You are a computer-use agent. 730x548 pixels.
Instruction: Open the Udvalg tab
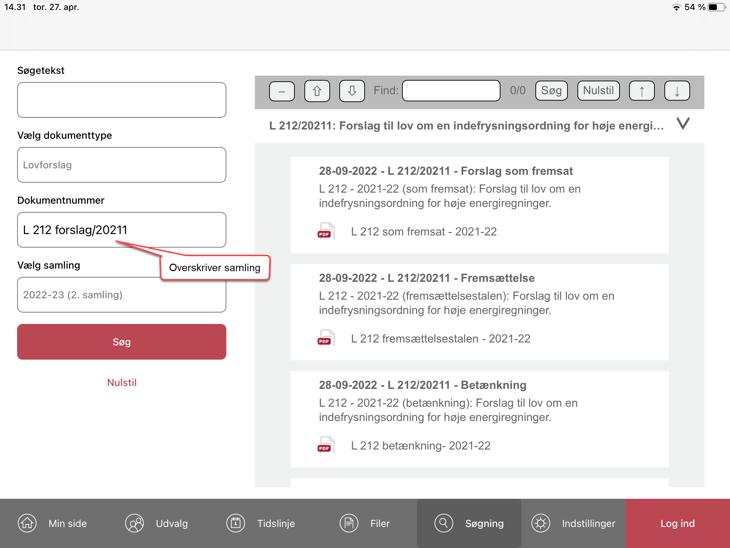tap(156, 523)
